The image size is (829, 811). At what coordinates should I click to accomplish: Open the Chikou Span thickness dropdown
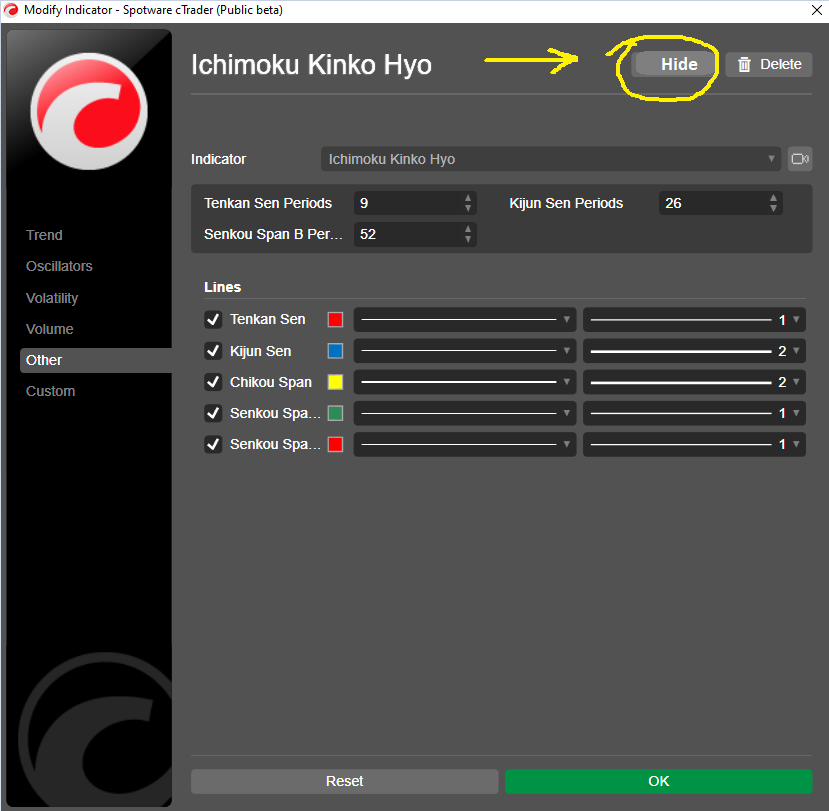click(x=694, y=382)
